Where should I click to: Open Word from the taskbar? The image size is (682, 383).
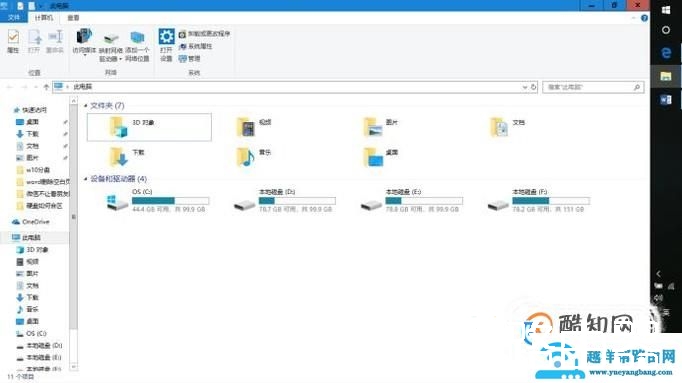point(666,100)
